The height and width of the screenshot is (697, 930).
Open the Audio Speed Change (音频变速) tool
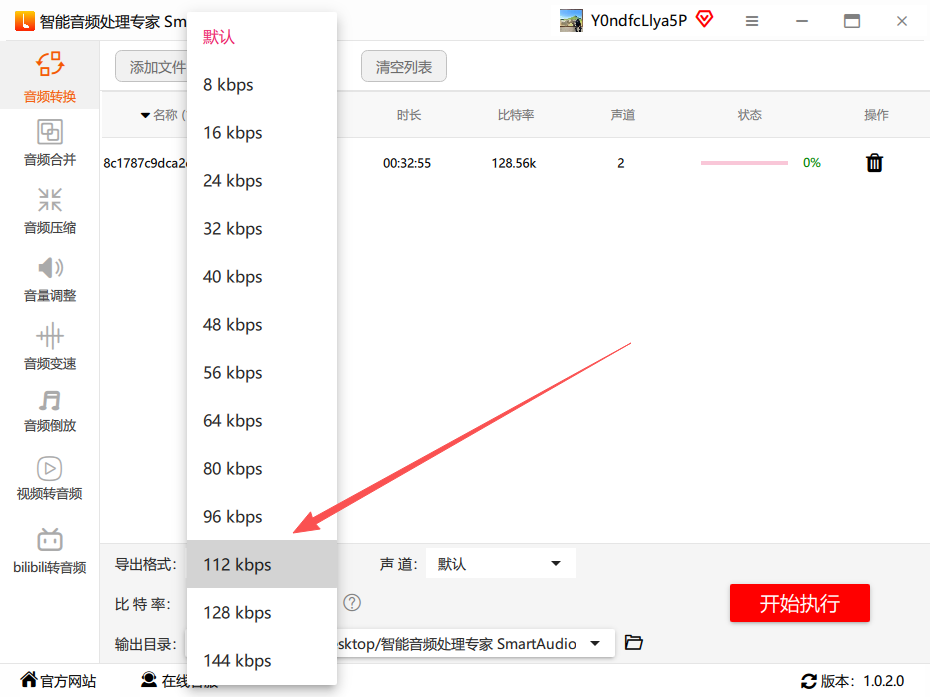pos(50,347)
